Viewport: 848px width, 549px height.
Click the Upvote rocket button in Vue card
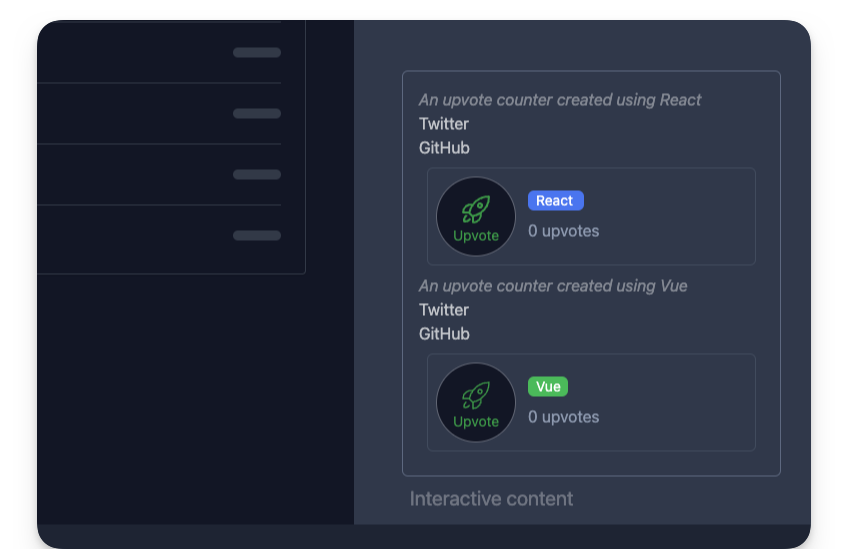(x=476, y=402)
